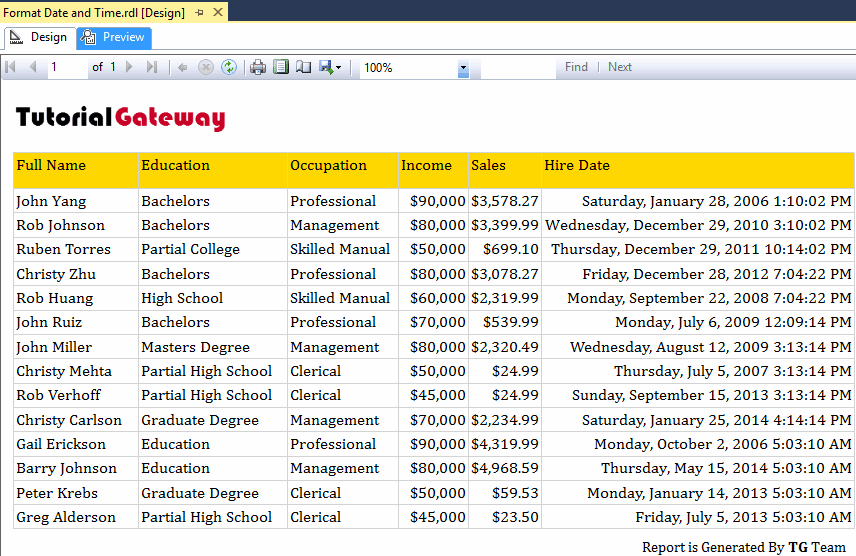Select the Christy Zhu name cell

(x=76, y=274)
